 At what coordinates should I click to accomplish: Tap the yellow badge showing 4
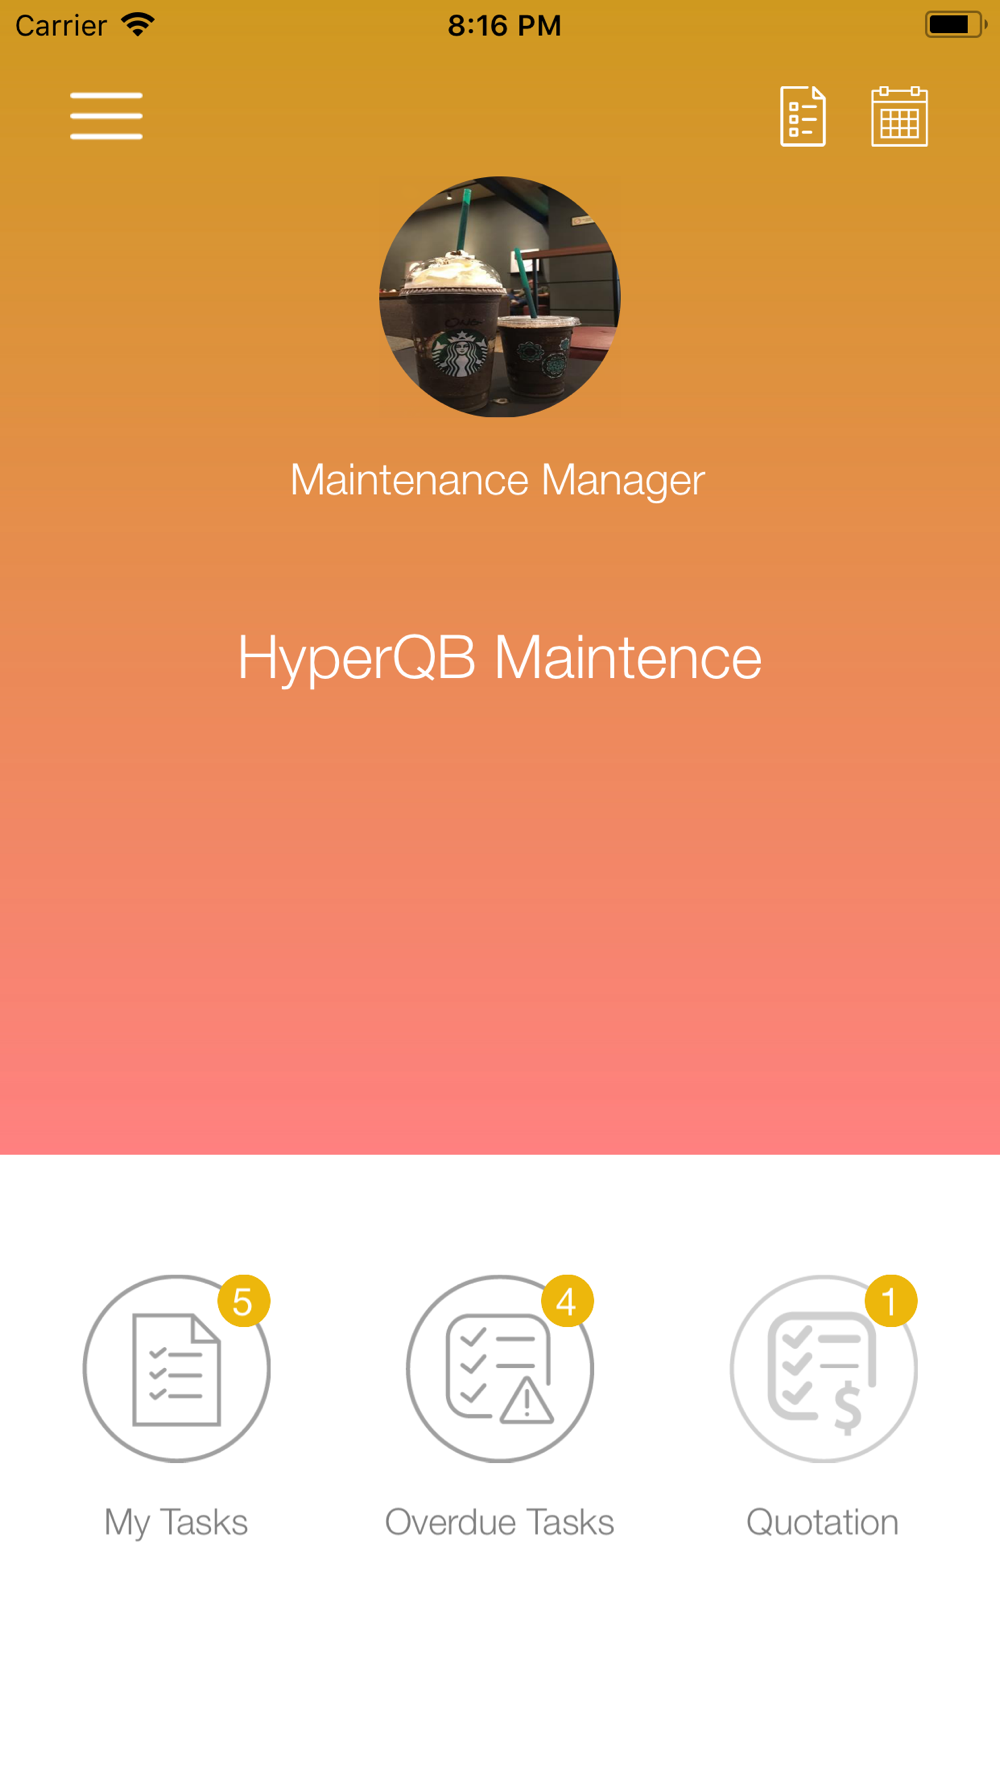click(567, 1301)
